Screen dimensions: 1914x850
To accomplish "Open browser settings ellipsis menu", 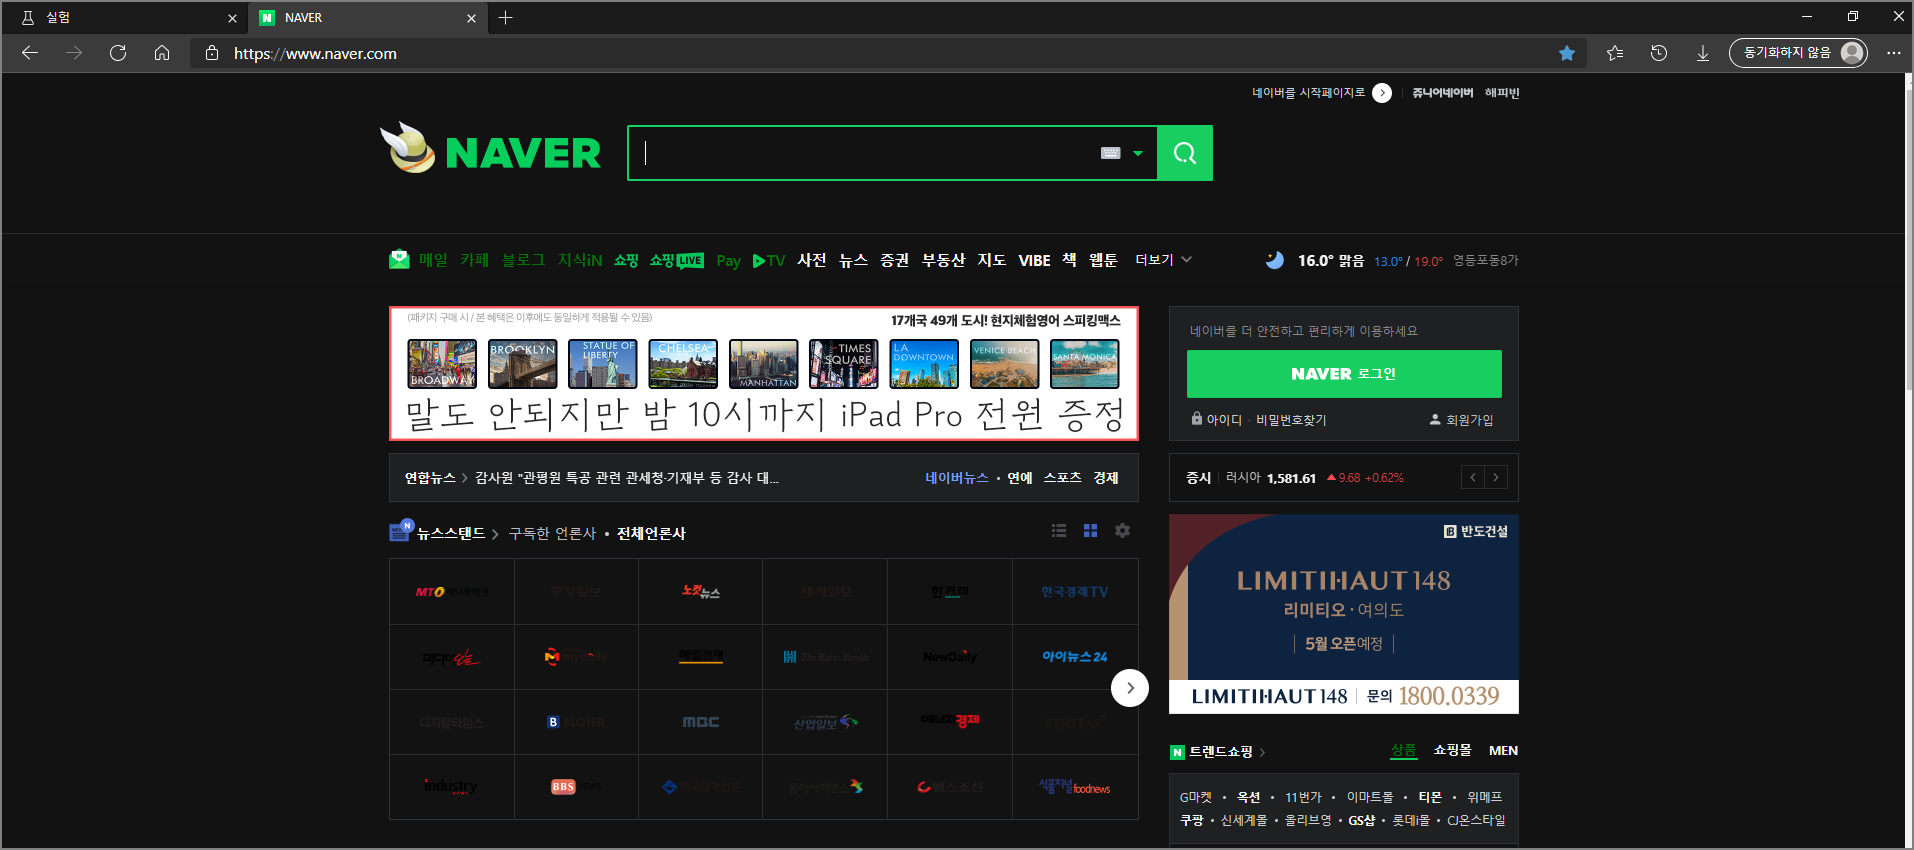I will (x=1894, y=53).
